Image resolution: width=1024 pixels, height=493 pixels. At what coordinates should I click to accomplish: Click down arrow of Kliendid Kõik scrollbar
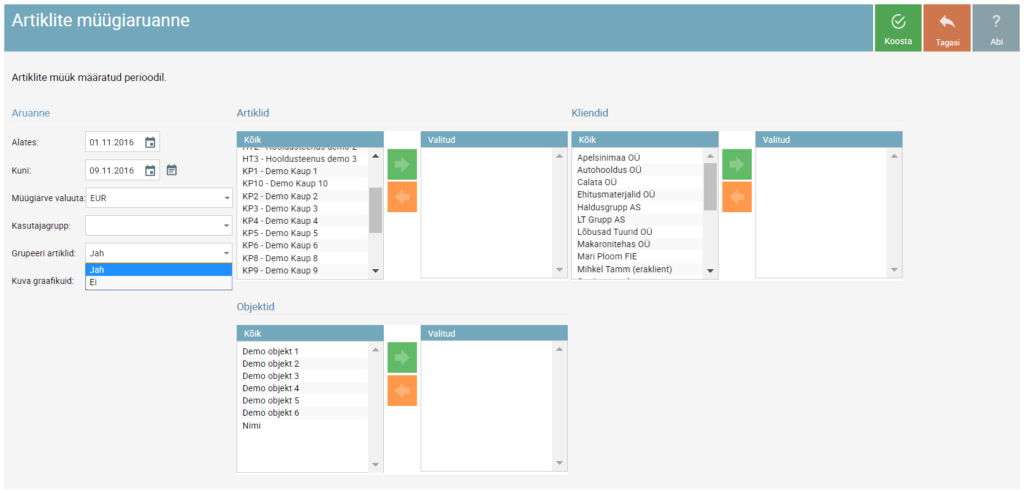click(711, 270)
